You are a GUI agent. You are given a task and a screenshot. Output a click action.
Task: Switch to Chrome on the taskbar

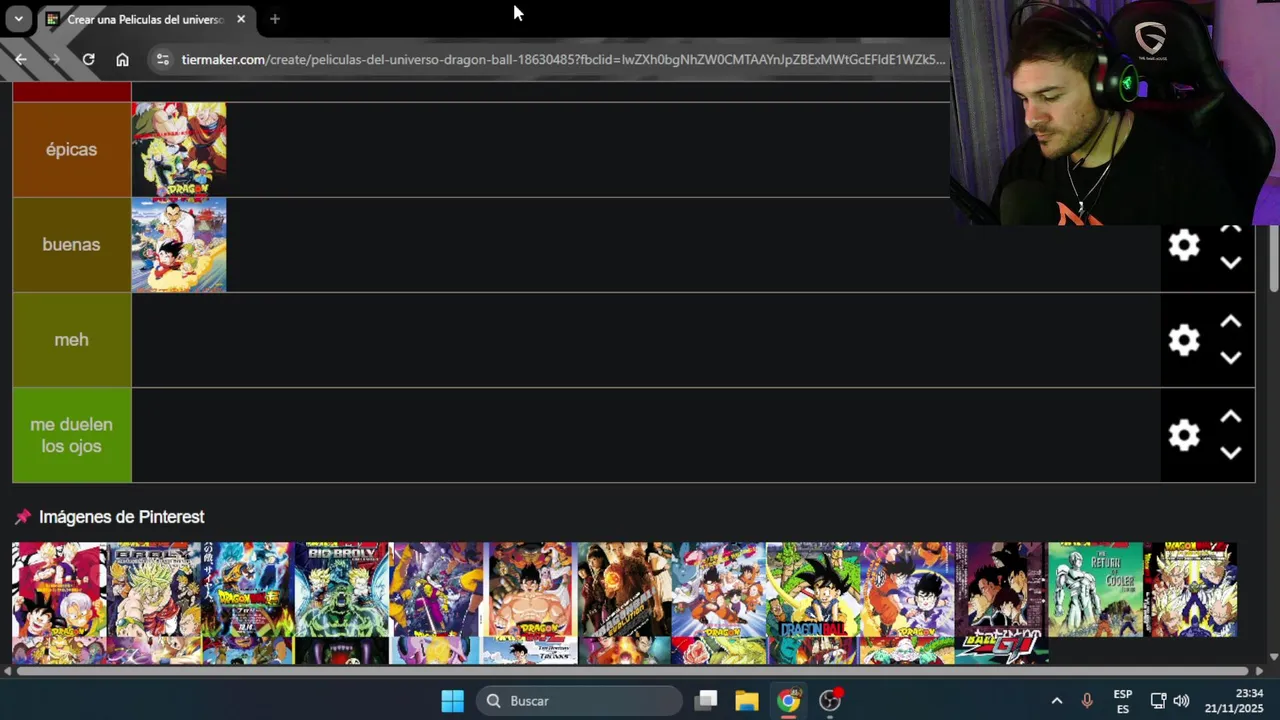coord(789,701)
